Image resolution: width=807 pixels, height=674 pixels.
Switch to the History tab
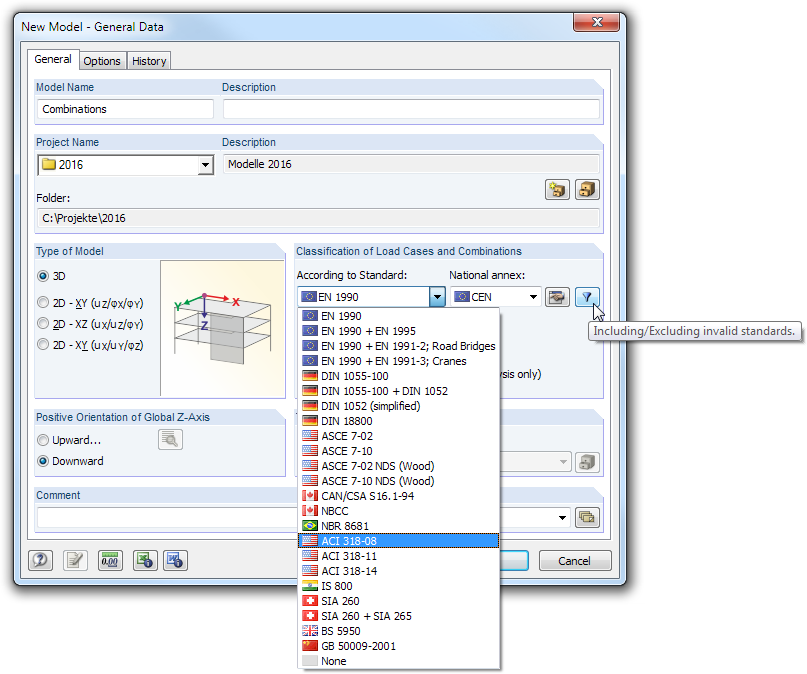(148, 60)
